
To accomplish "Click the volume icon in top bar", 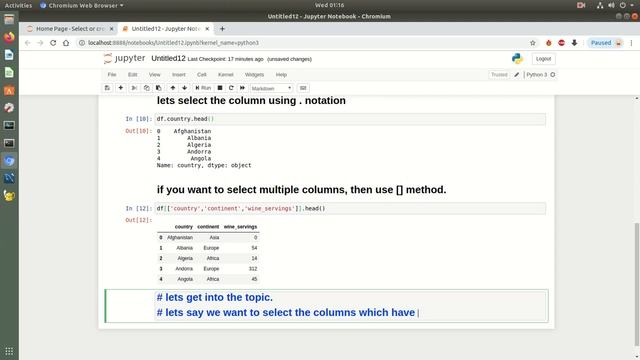I will [x=611, y=5].
